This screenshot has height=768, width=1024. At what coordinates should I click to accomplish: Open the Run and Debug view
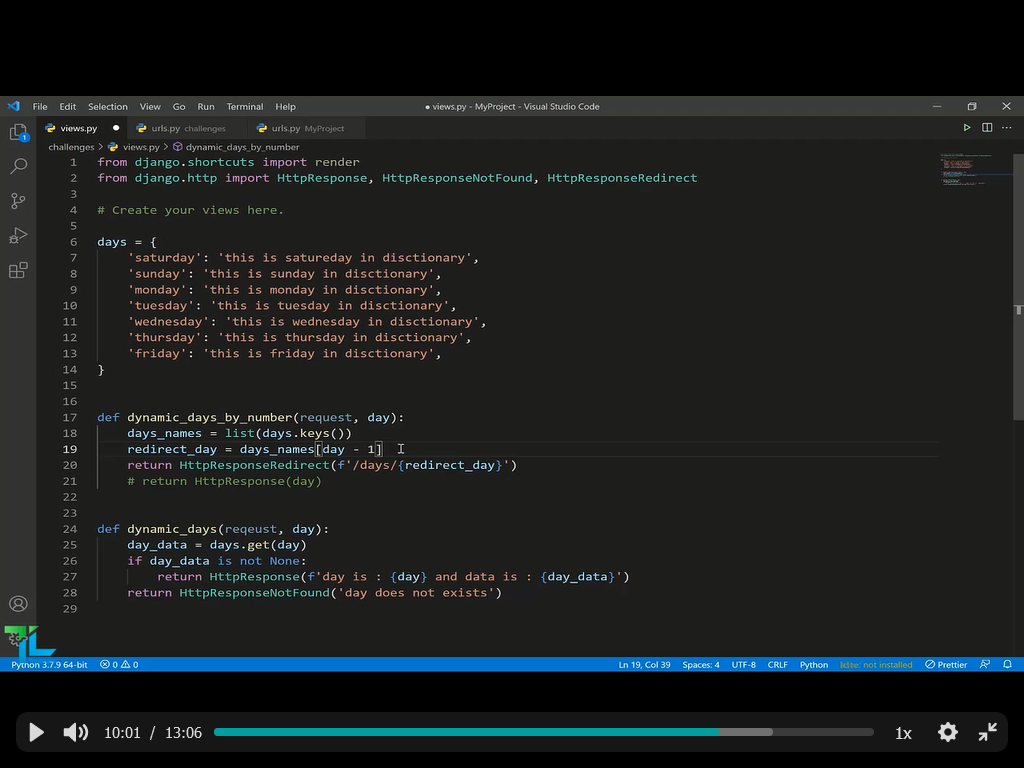click(x=18, y=236)
